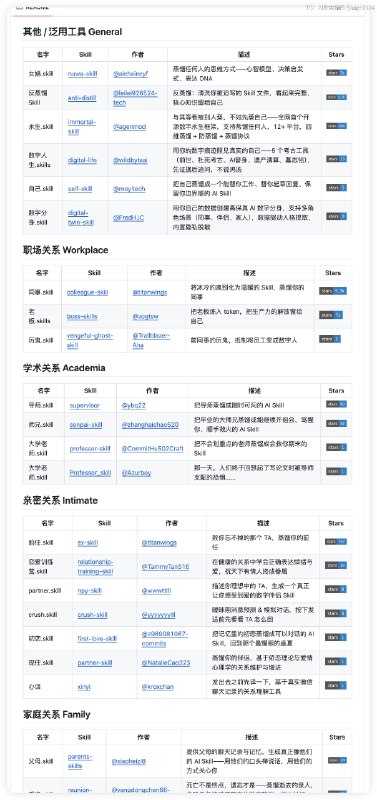377x800 pixels.
Task: Visit @FredHJC author profile
Action: (128, 217)
